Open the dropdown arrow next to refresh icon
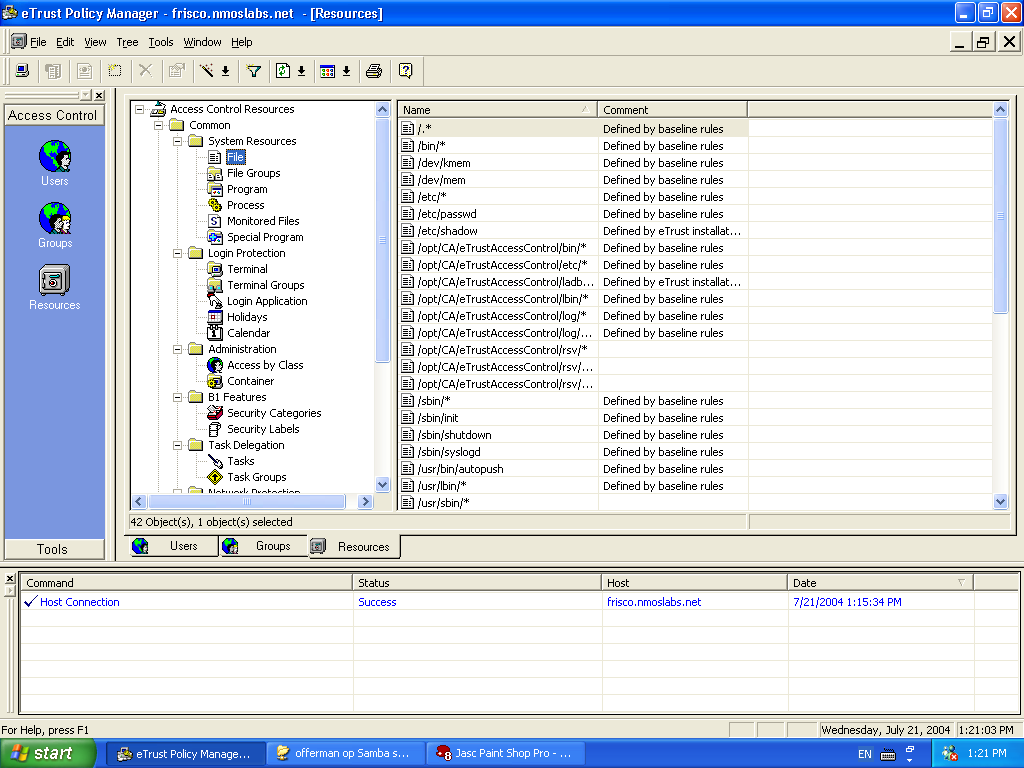The width and height of the screenshot is (1024, 768). 302,71
